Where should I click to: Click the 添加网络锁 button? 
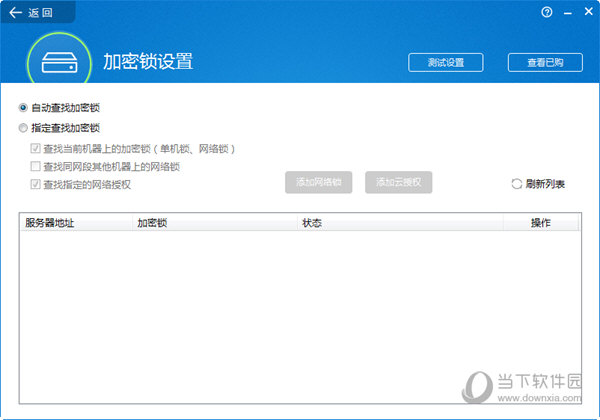[318, 182]
